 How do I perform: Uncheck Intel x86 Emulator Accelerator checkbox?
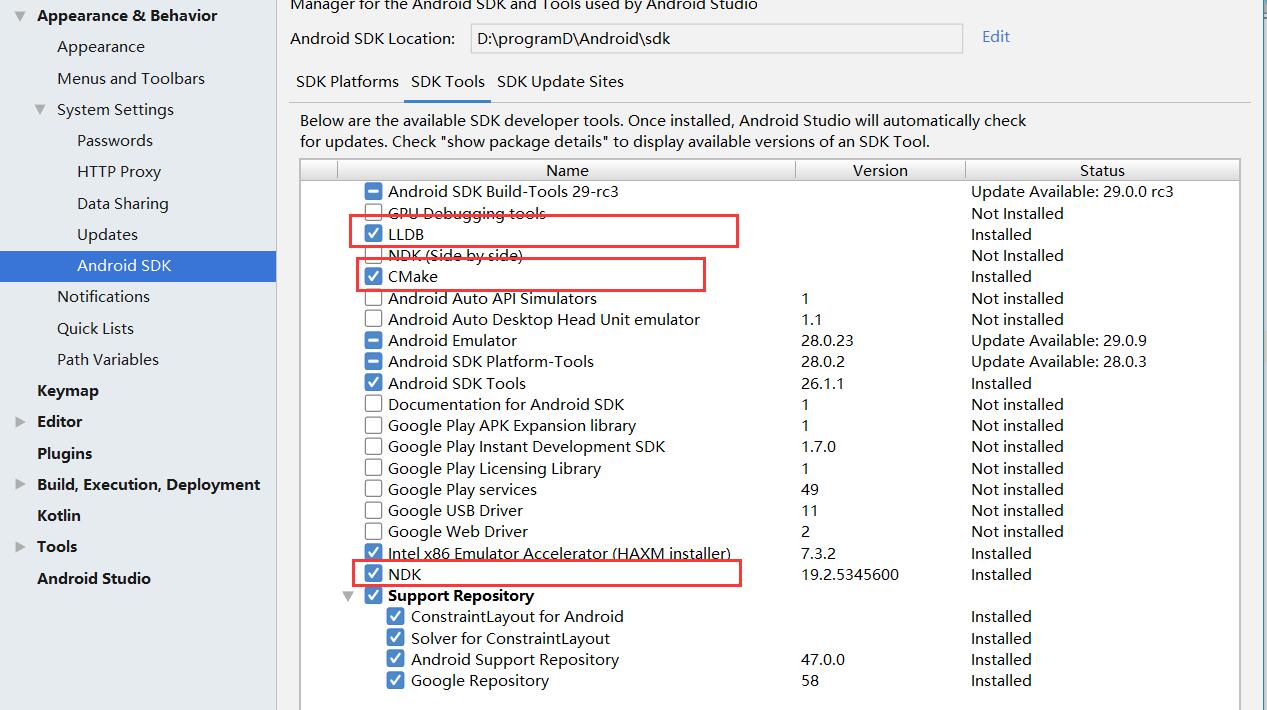point(373,553)
